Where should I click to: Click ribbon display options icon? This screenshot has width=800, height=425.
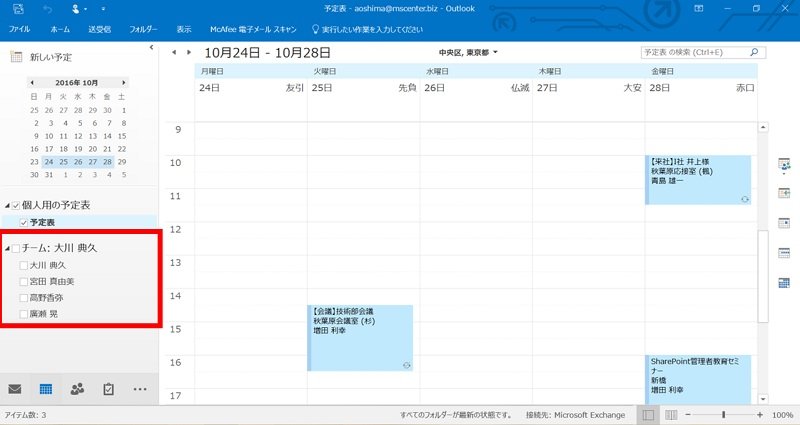point(698,9)
